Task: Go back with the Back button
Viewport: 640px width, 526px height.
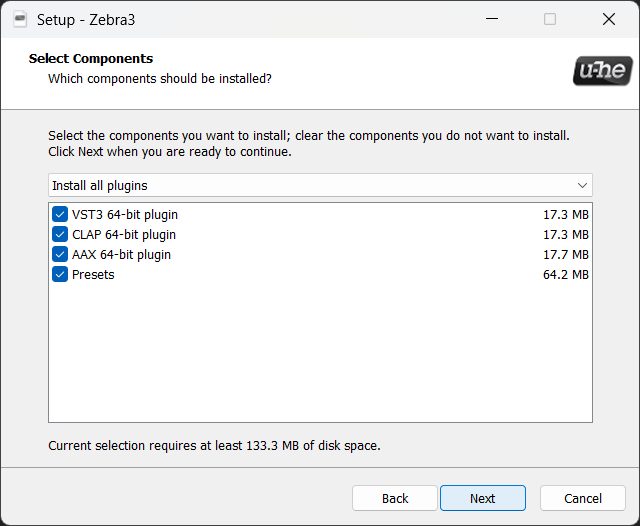Action: 395,498
